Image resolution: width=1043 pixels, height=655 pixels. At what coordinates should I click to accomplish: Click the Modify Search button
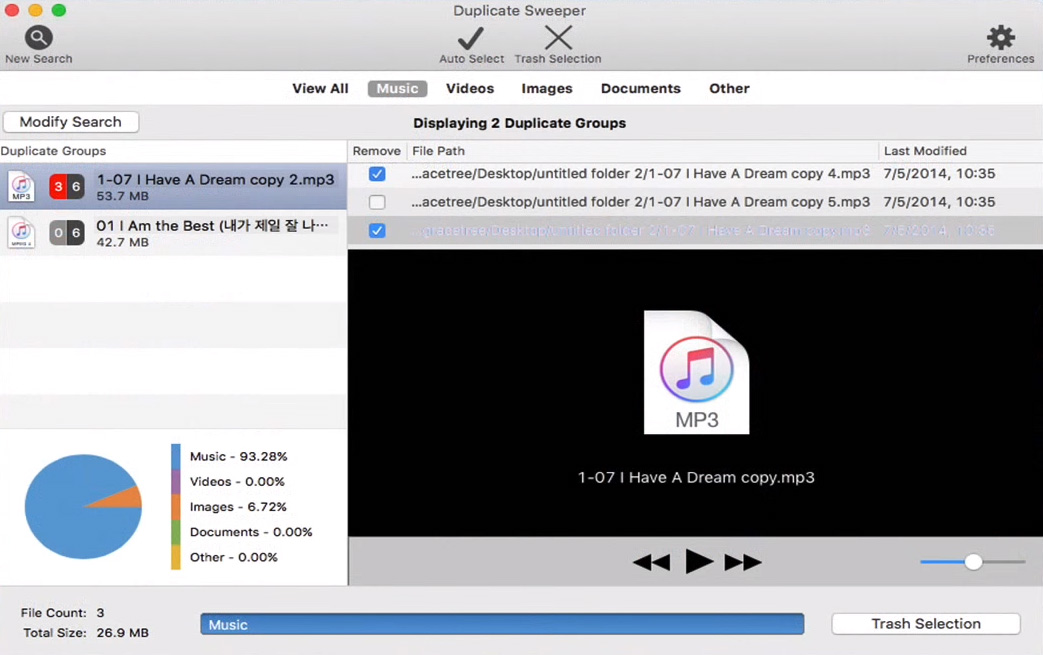[x=71, y=122]
